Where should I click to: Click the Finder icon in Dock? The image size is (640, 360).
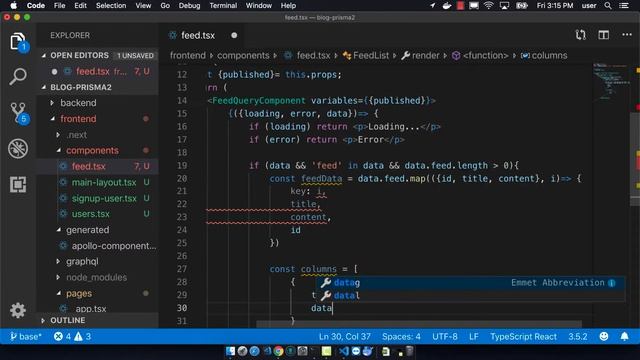pyautogui.click(x=230, y=351)
